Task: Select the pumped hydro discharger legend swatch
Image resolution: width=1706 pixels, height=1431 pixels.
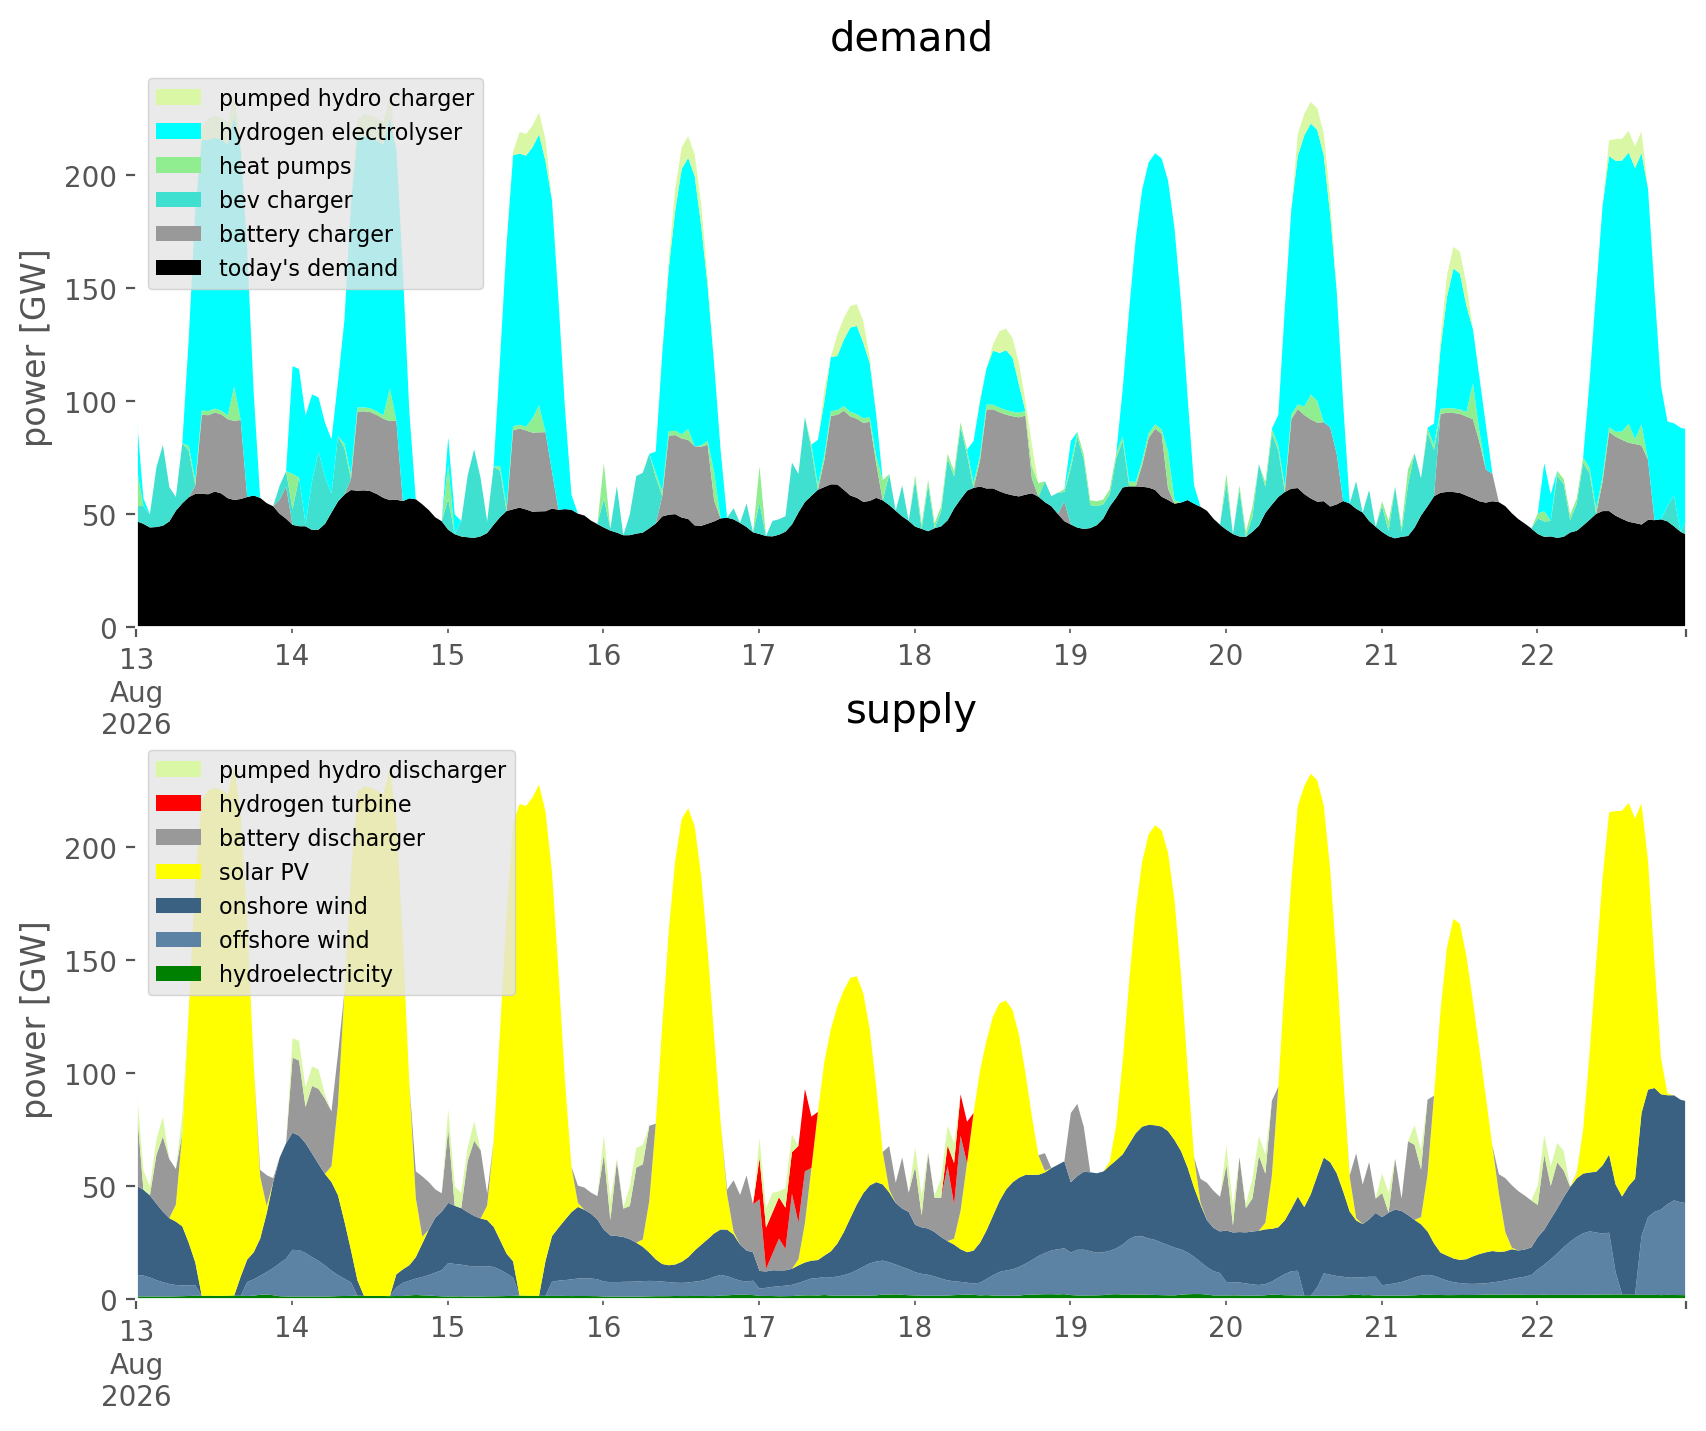Action: (x=179, y=770)
